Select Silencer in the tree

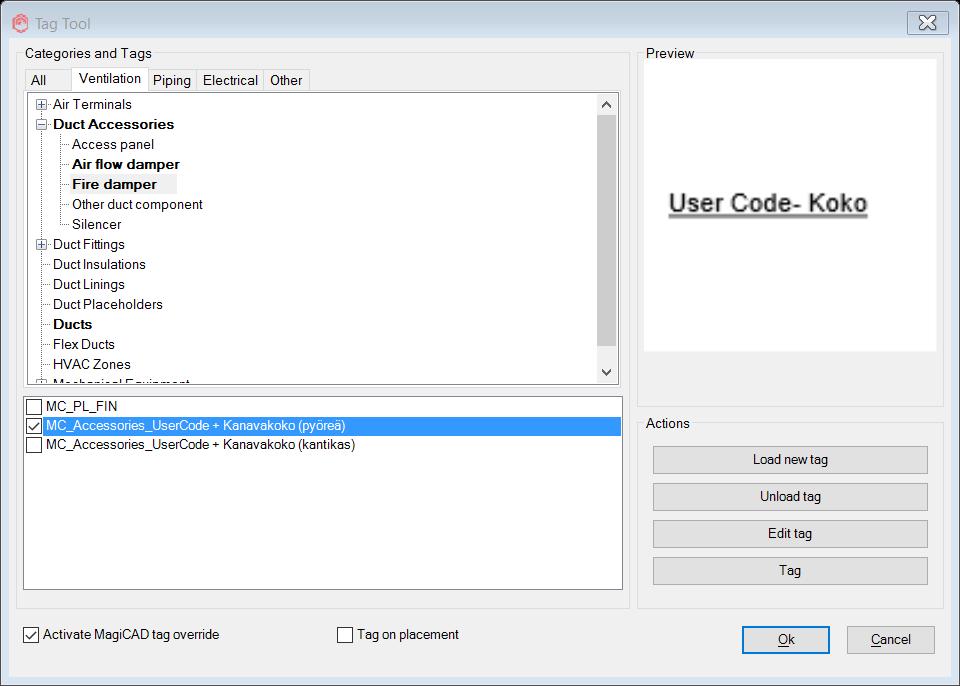tap(97, 225)
